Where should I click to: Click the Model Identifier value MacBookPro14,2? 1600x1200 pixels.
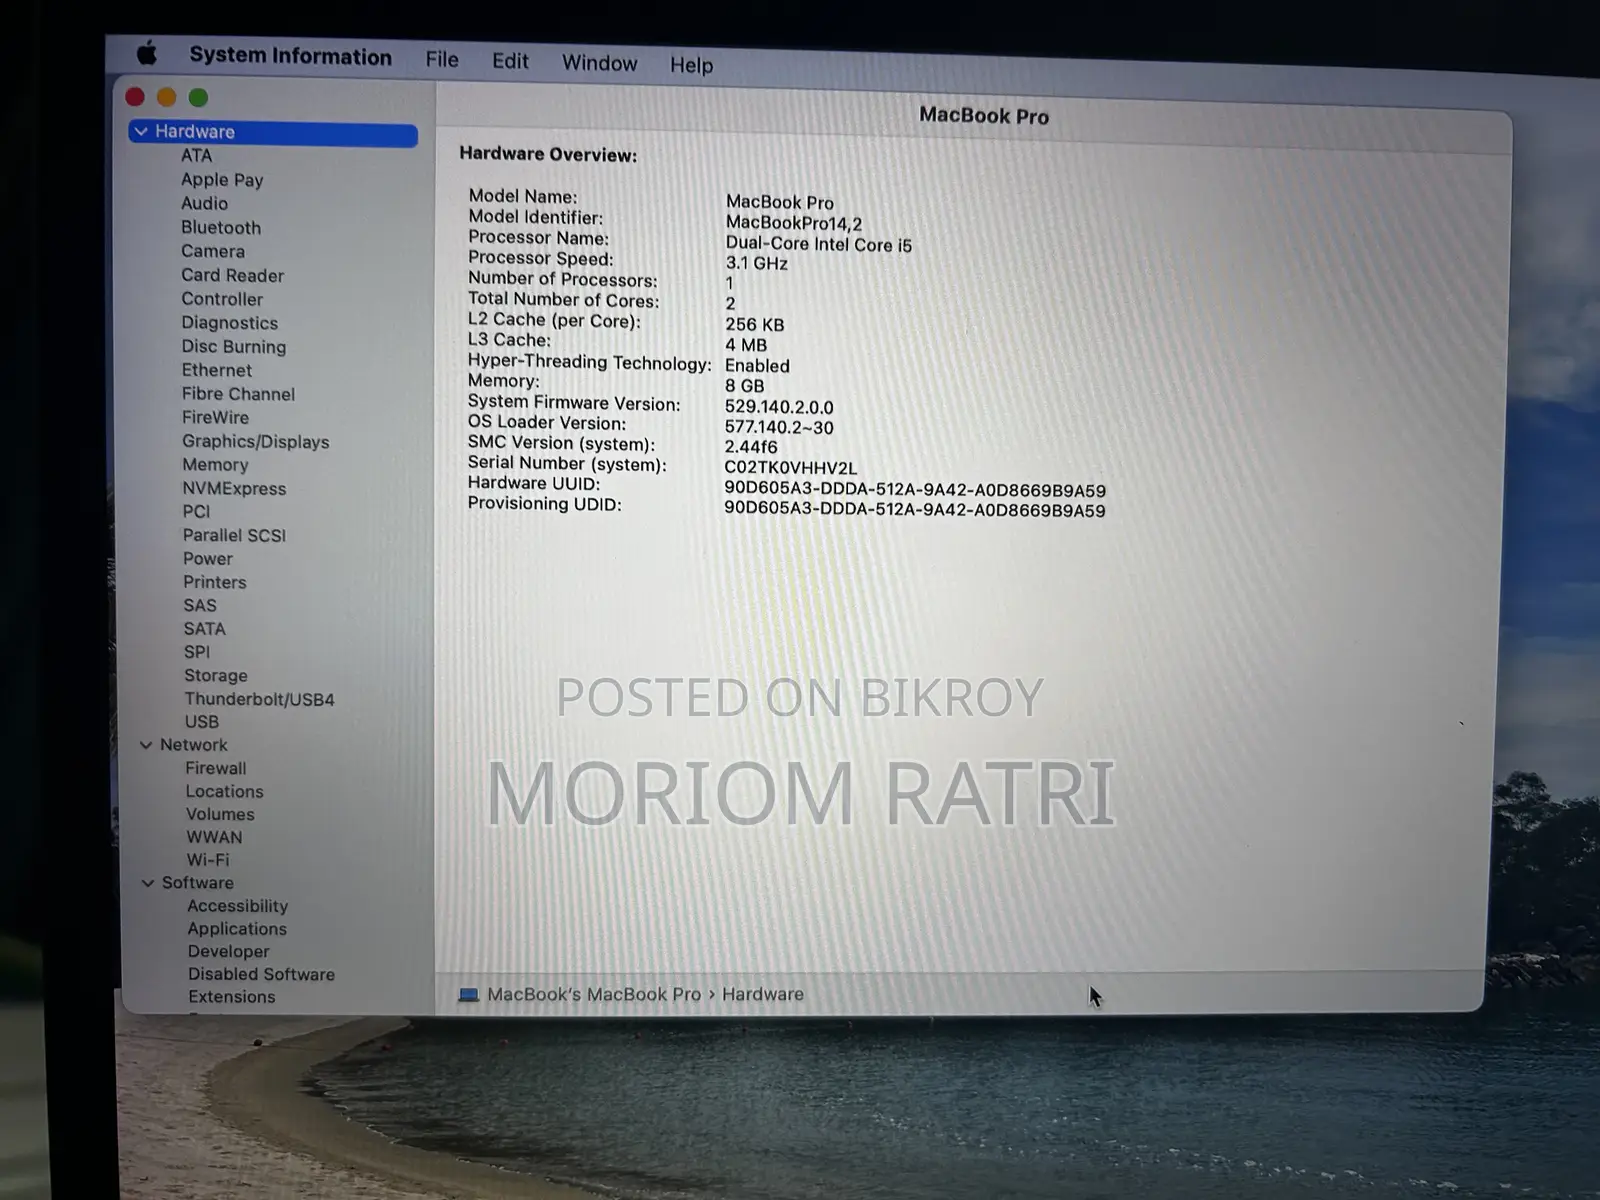point(794,224)
